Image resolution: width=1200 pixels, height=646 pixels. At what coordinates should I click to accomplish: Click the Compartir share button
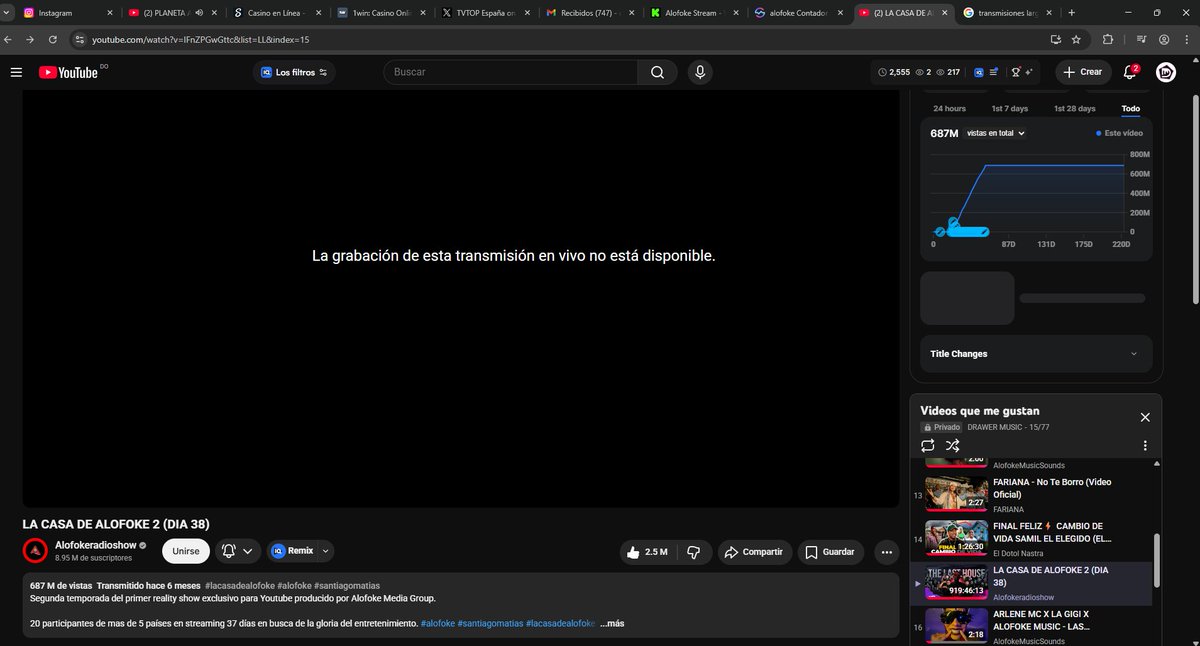pyautogui.click(x=754, y=552)
